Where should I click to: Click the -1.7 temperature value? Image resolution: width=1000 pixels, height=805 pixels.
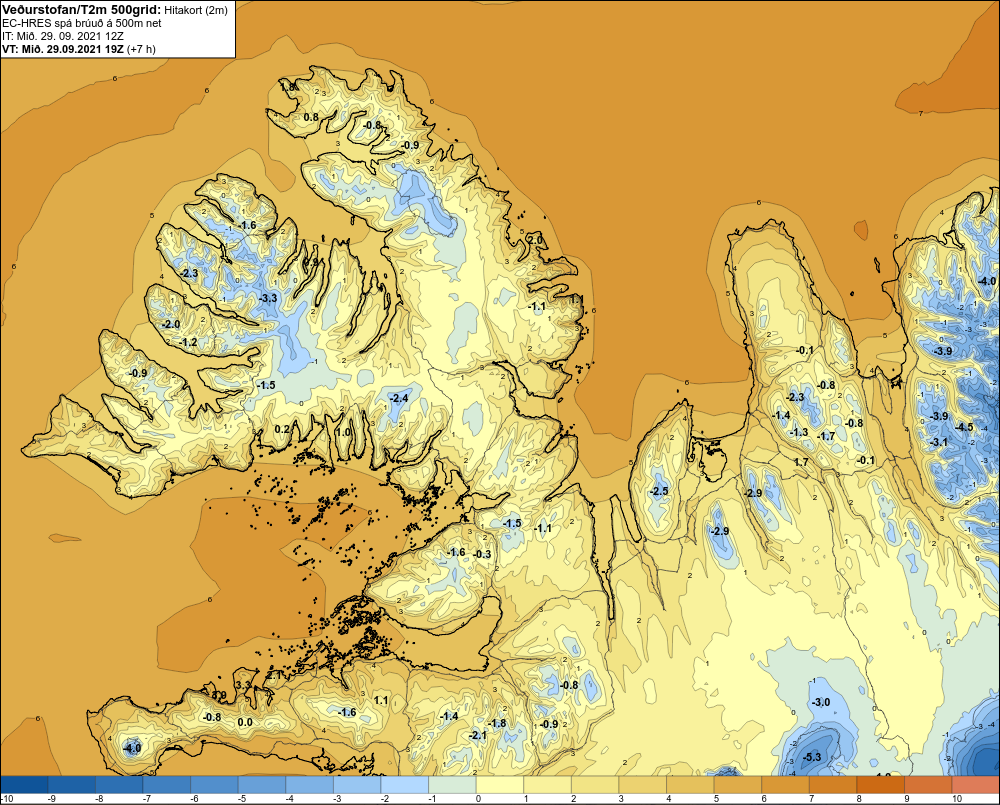827,436
